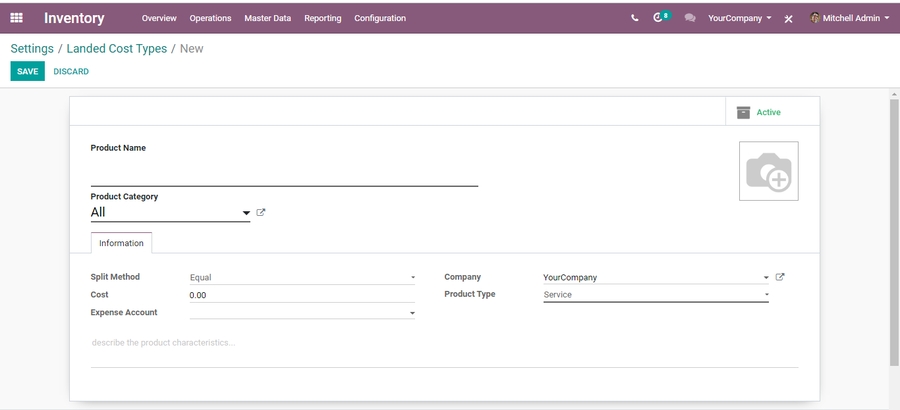The height and width of the screenshot is (410, 900).
Task: Open the Configuration menu
Action: pos(380,18)
